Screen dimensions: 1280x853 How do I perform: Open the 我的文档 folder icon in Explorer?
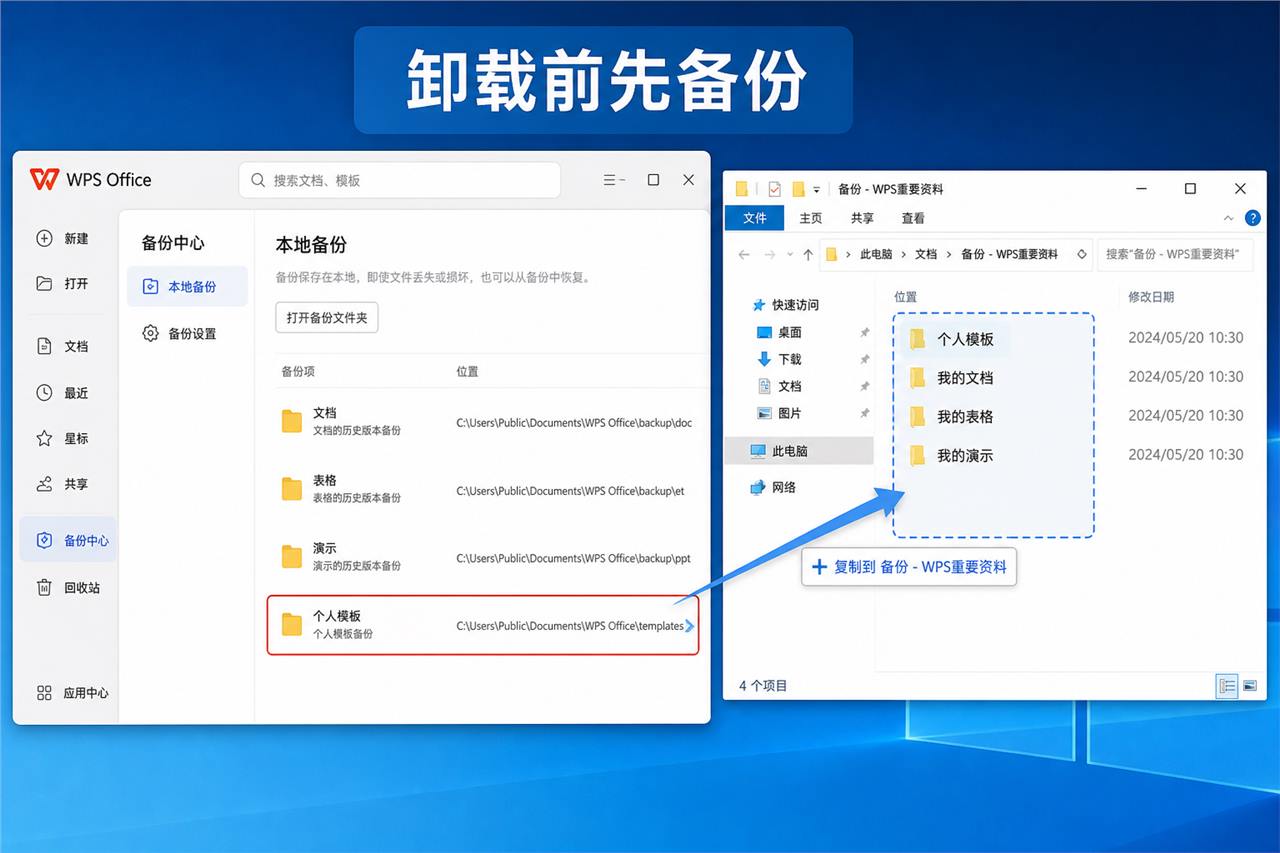point(917,377)
